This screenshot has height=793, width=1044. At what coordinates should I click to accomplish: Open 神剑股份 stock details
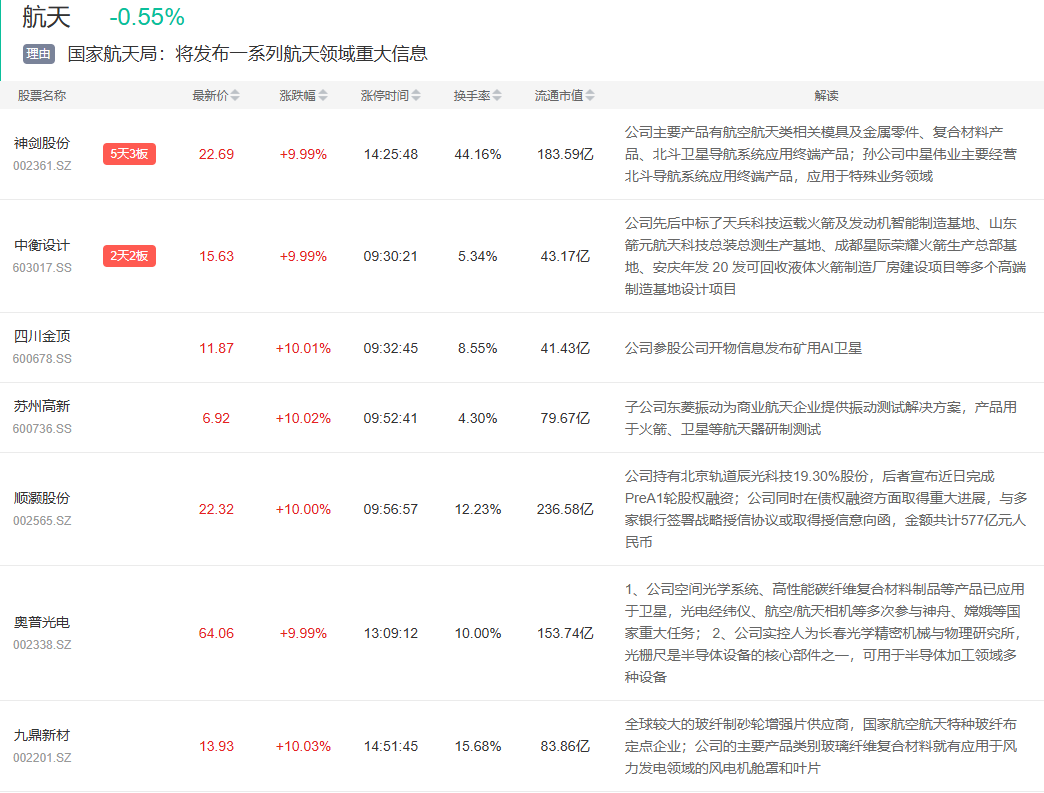coord(42,144)
